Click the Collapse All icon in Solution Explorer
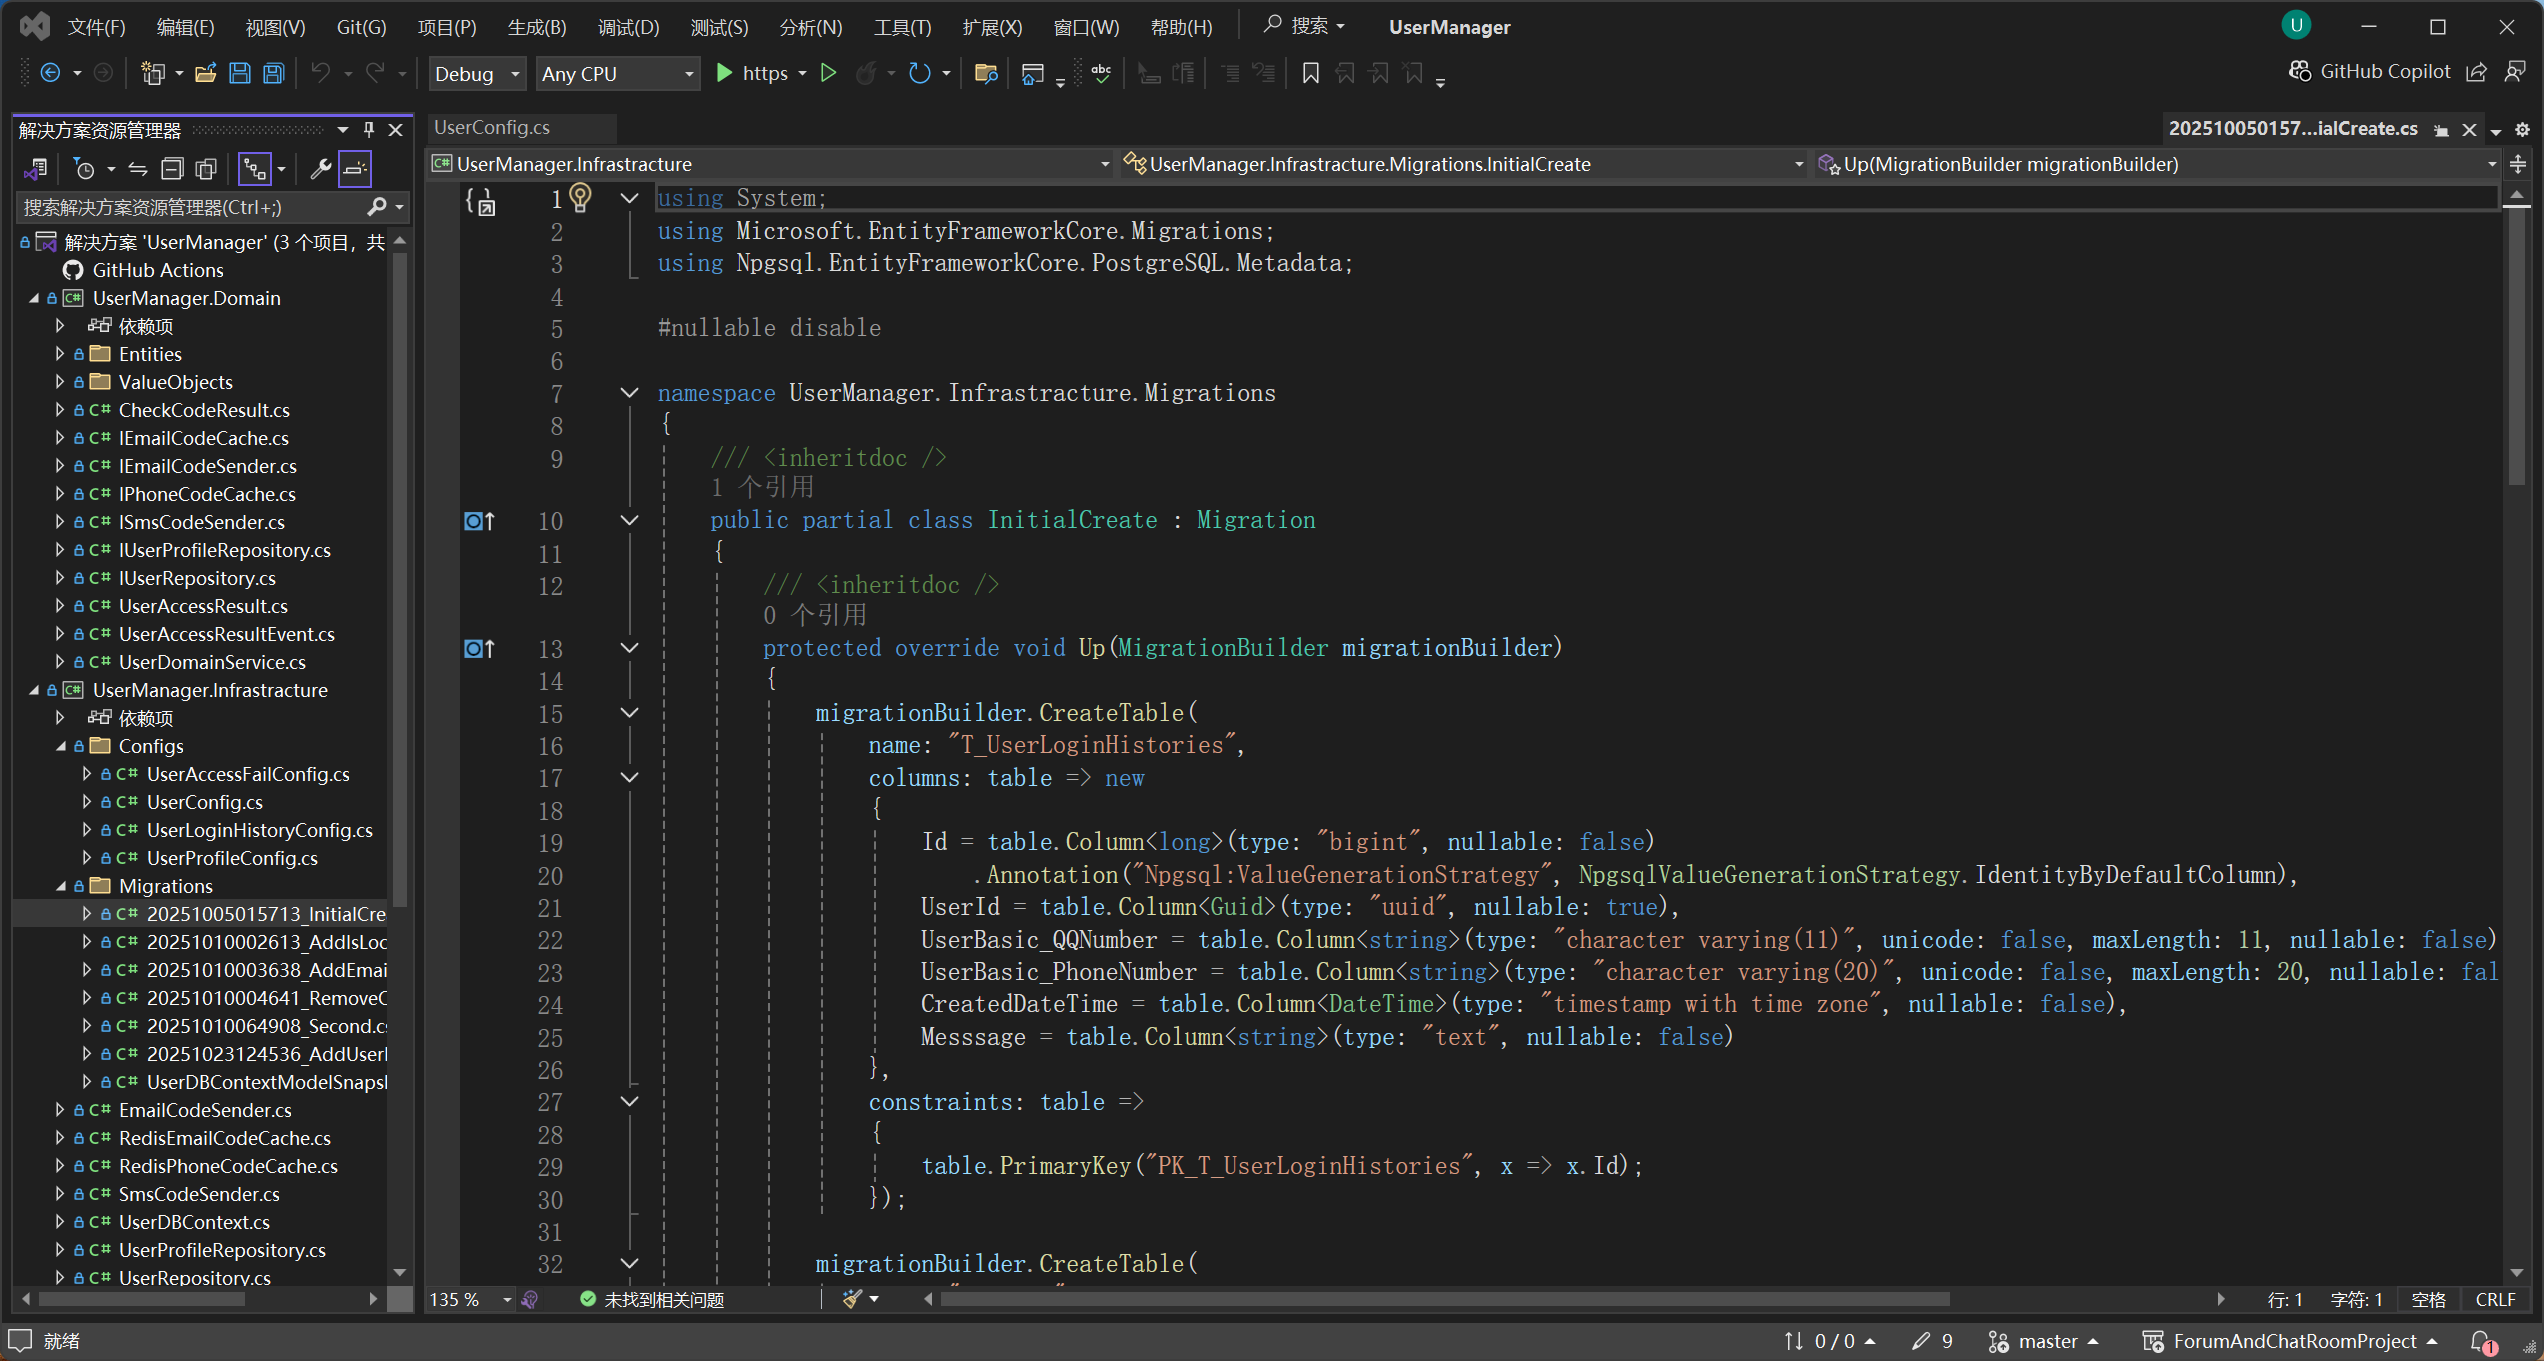Viewport: 2544px width, 1361px height. coord(172,169)
